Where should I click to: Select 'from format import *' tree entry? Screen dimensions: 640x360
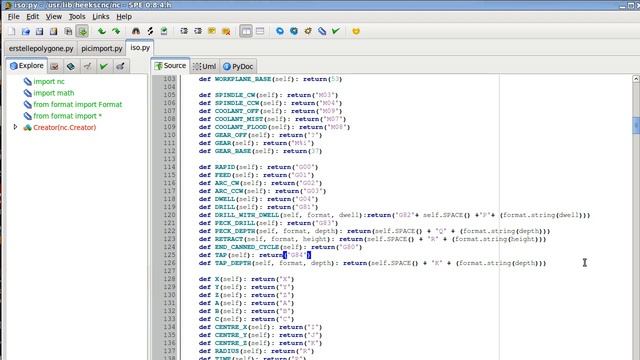(x=67, y=116)
